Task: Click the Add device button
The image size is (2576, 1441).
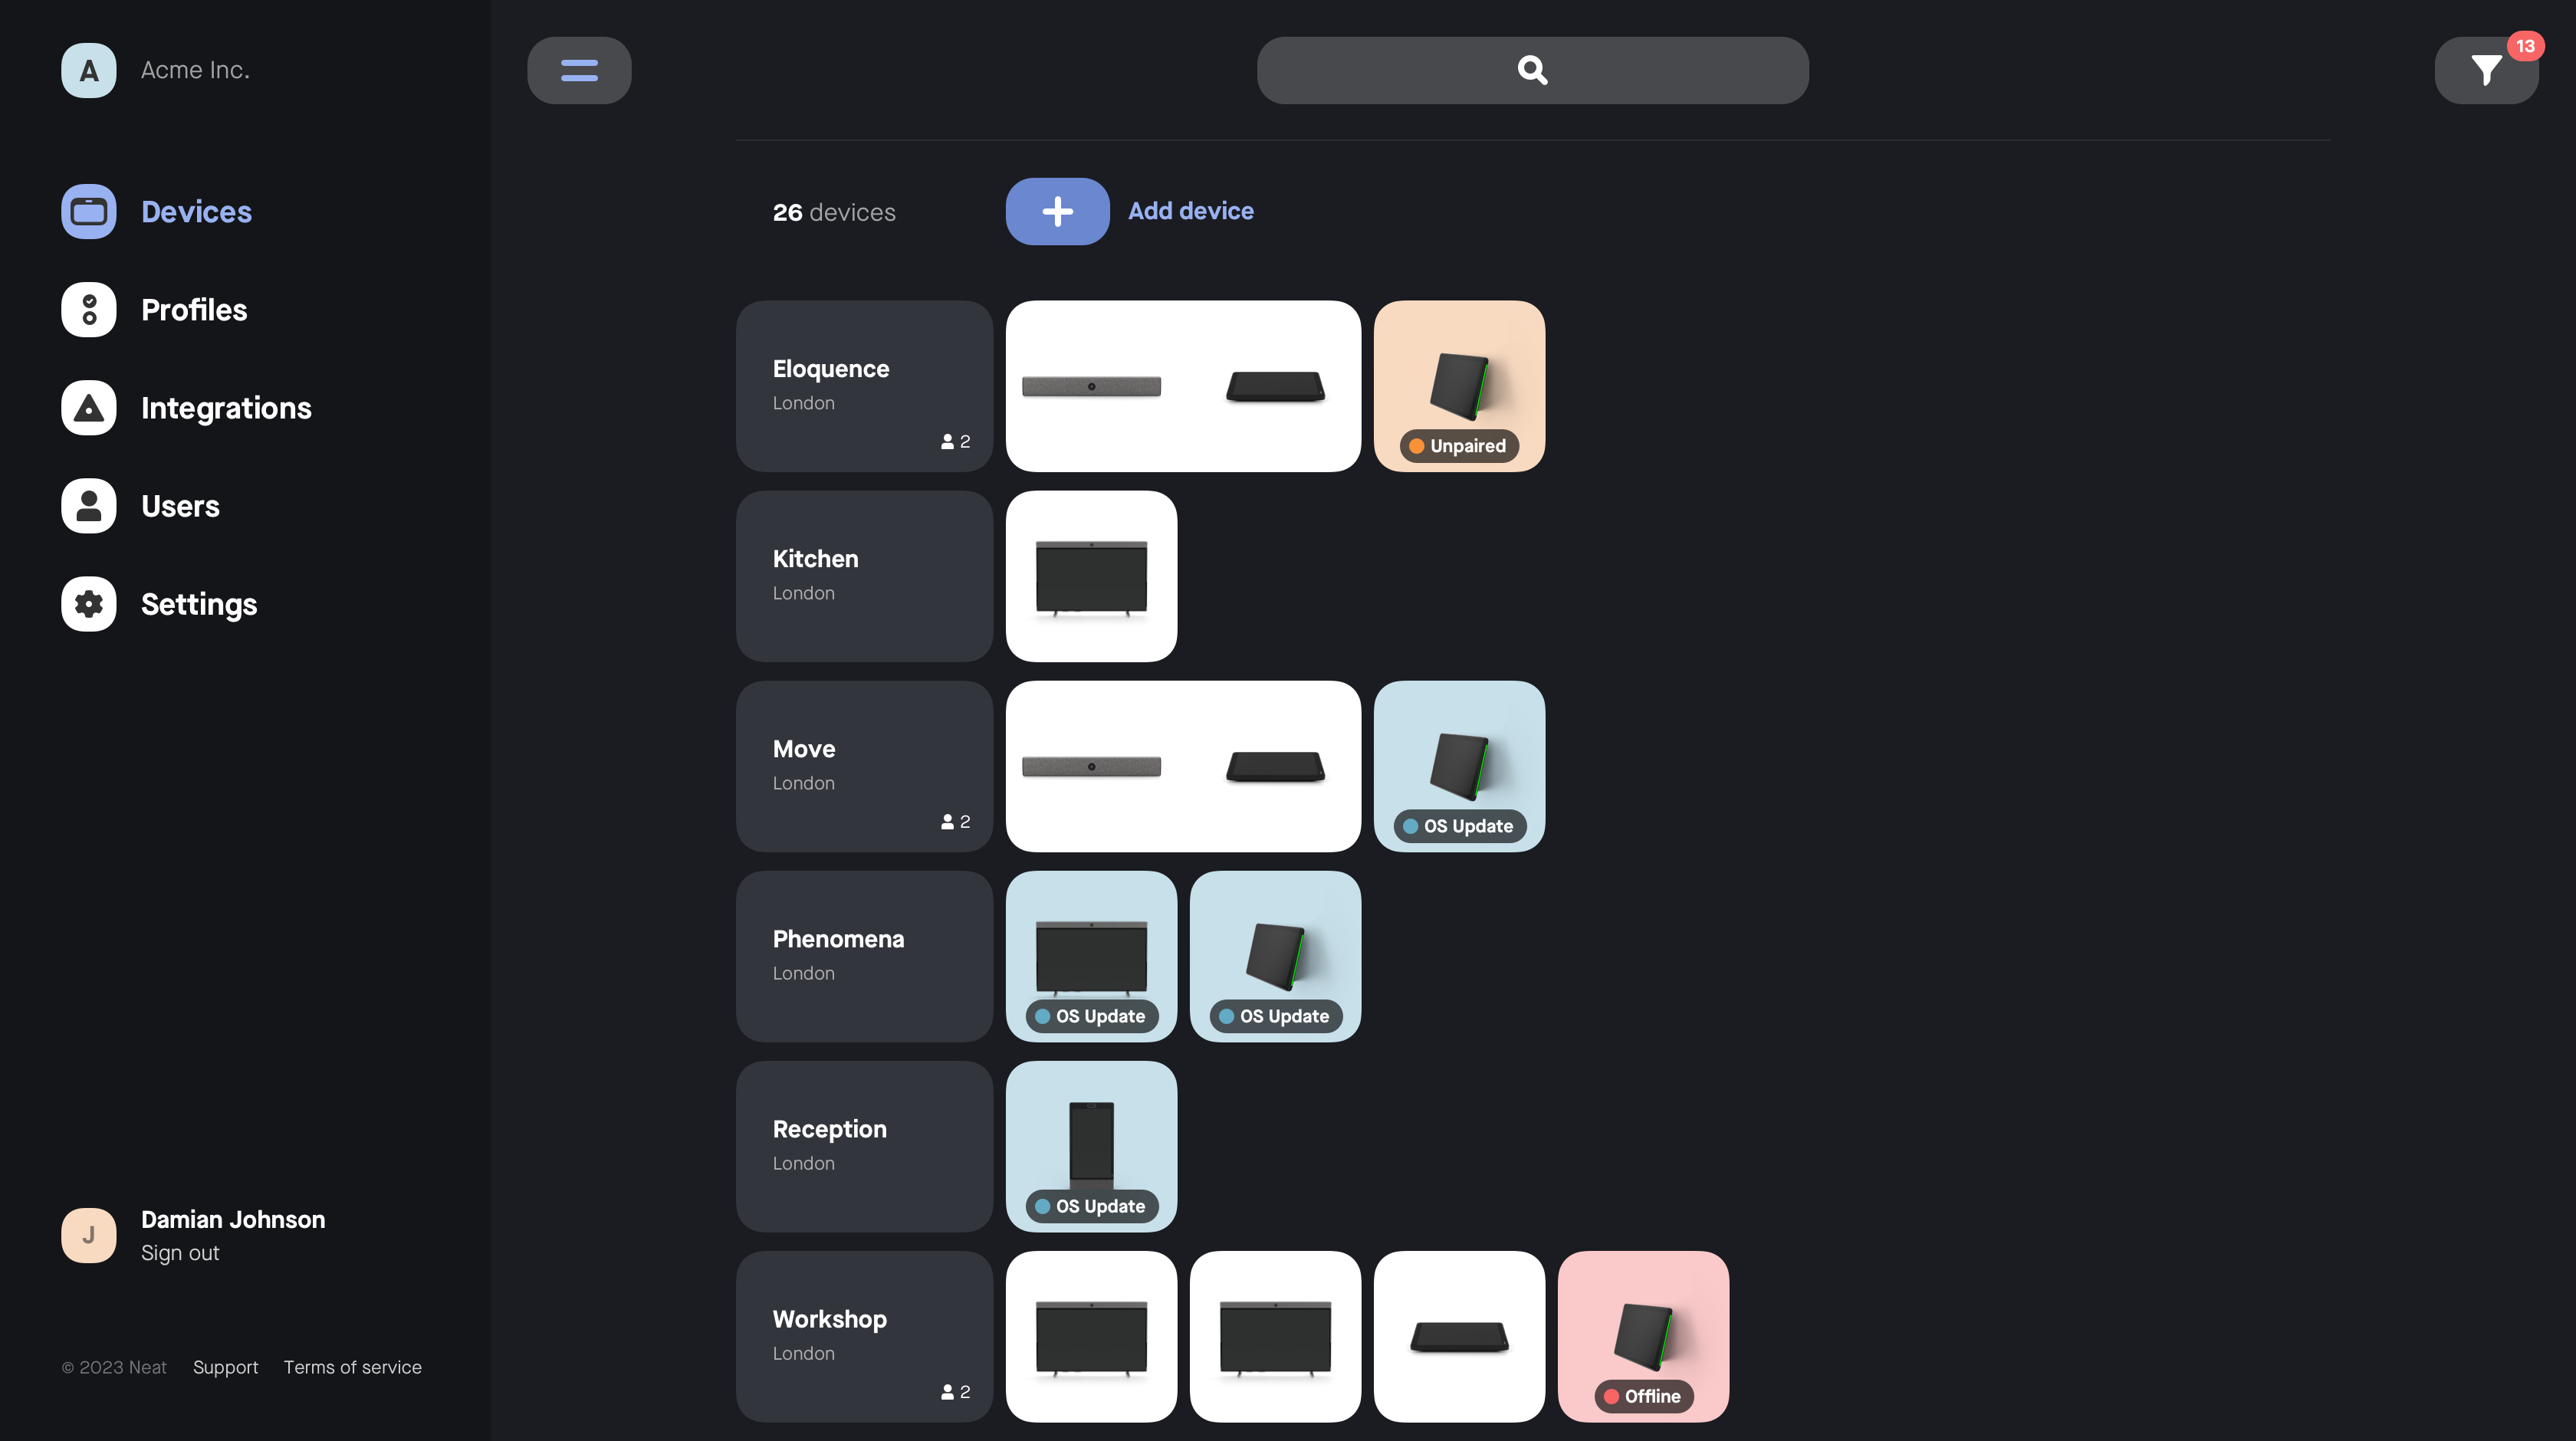Action: point(1190,211)
